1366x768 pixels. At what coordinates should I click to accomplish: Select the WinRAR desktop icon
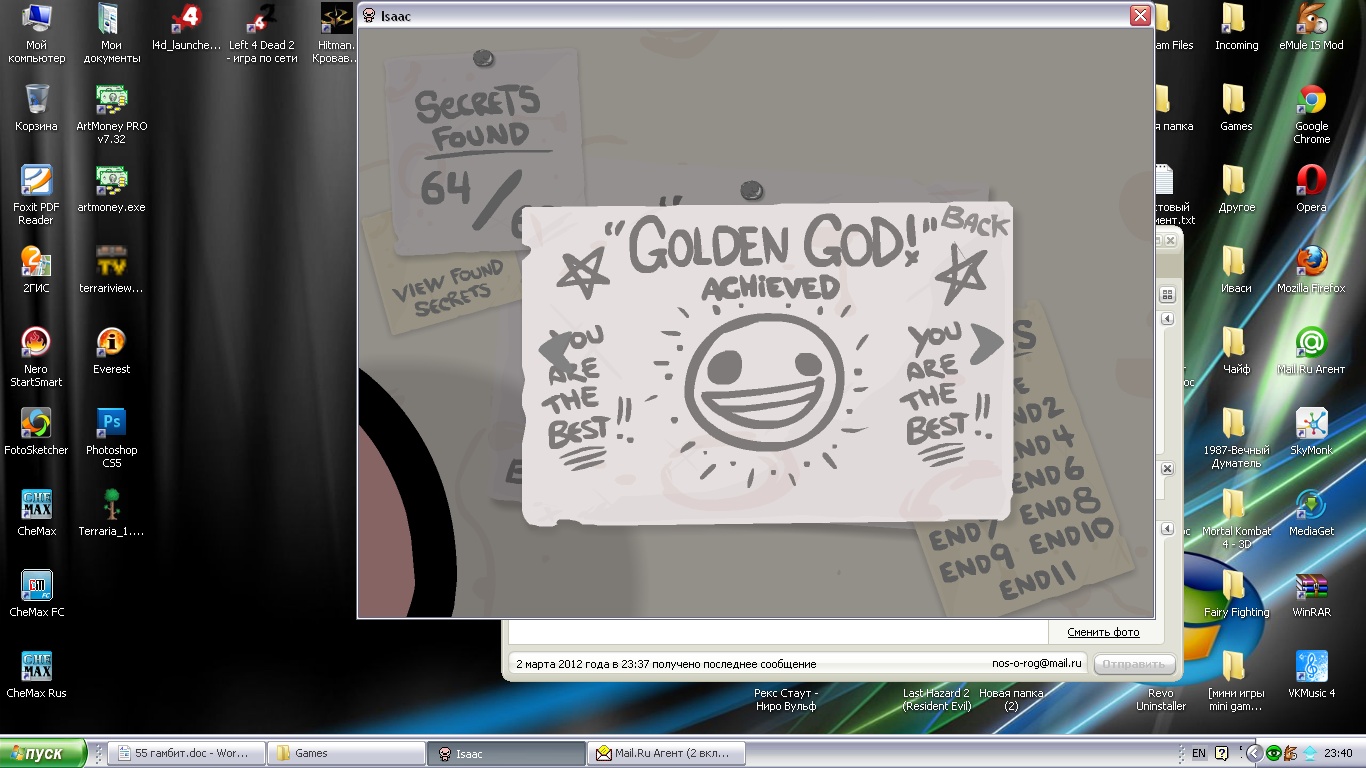[1311, 594]
